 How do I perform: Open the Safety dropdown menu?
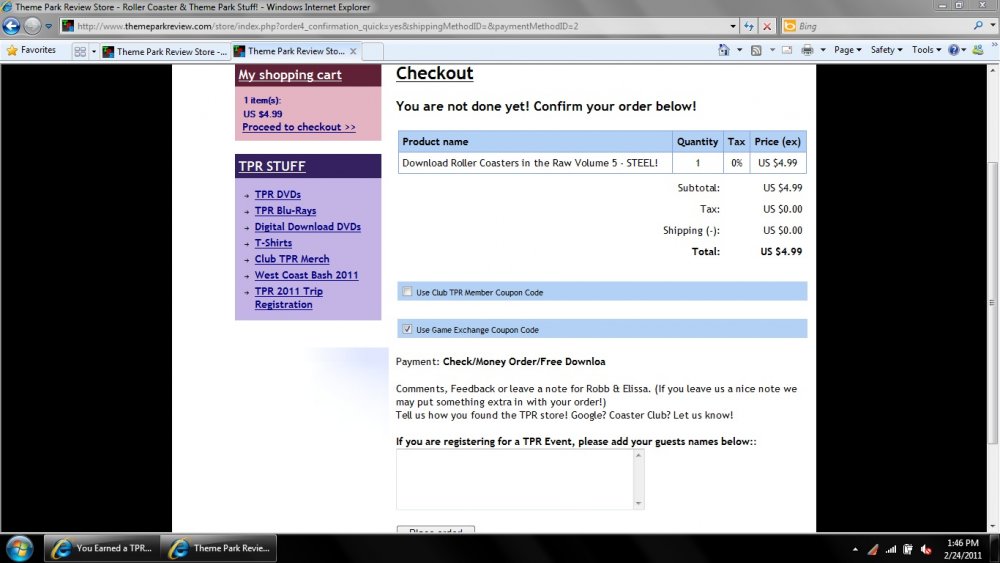click(886, 50)
